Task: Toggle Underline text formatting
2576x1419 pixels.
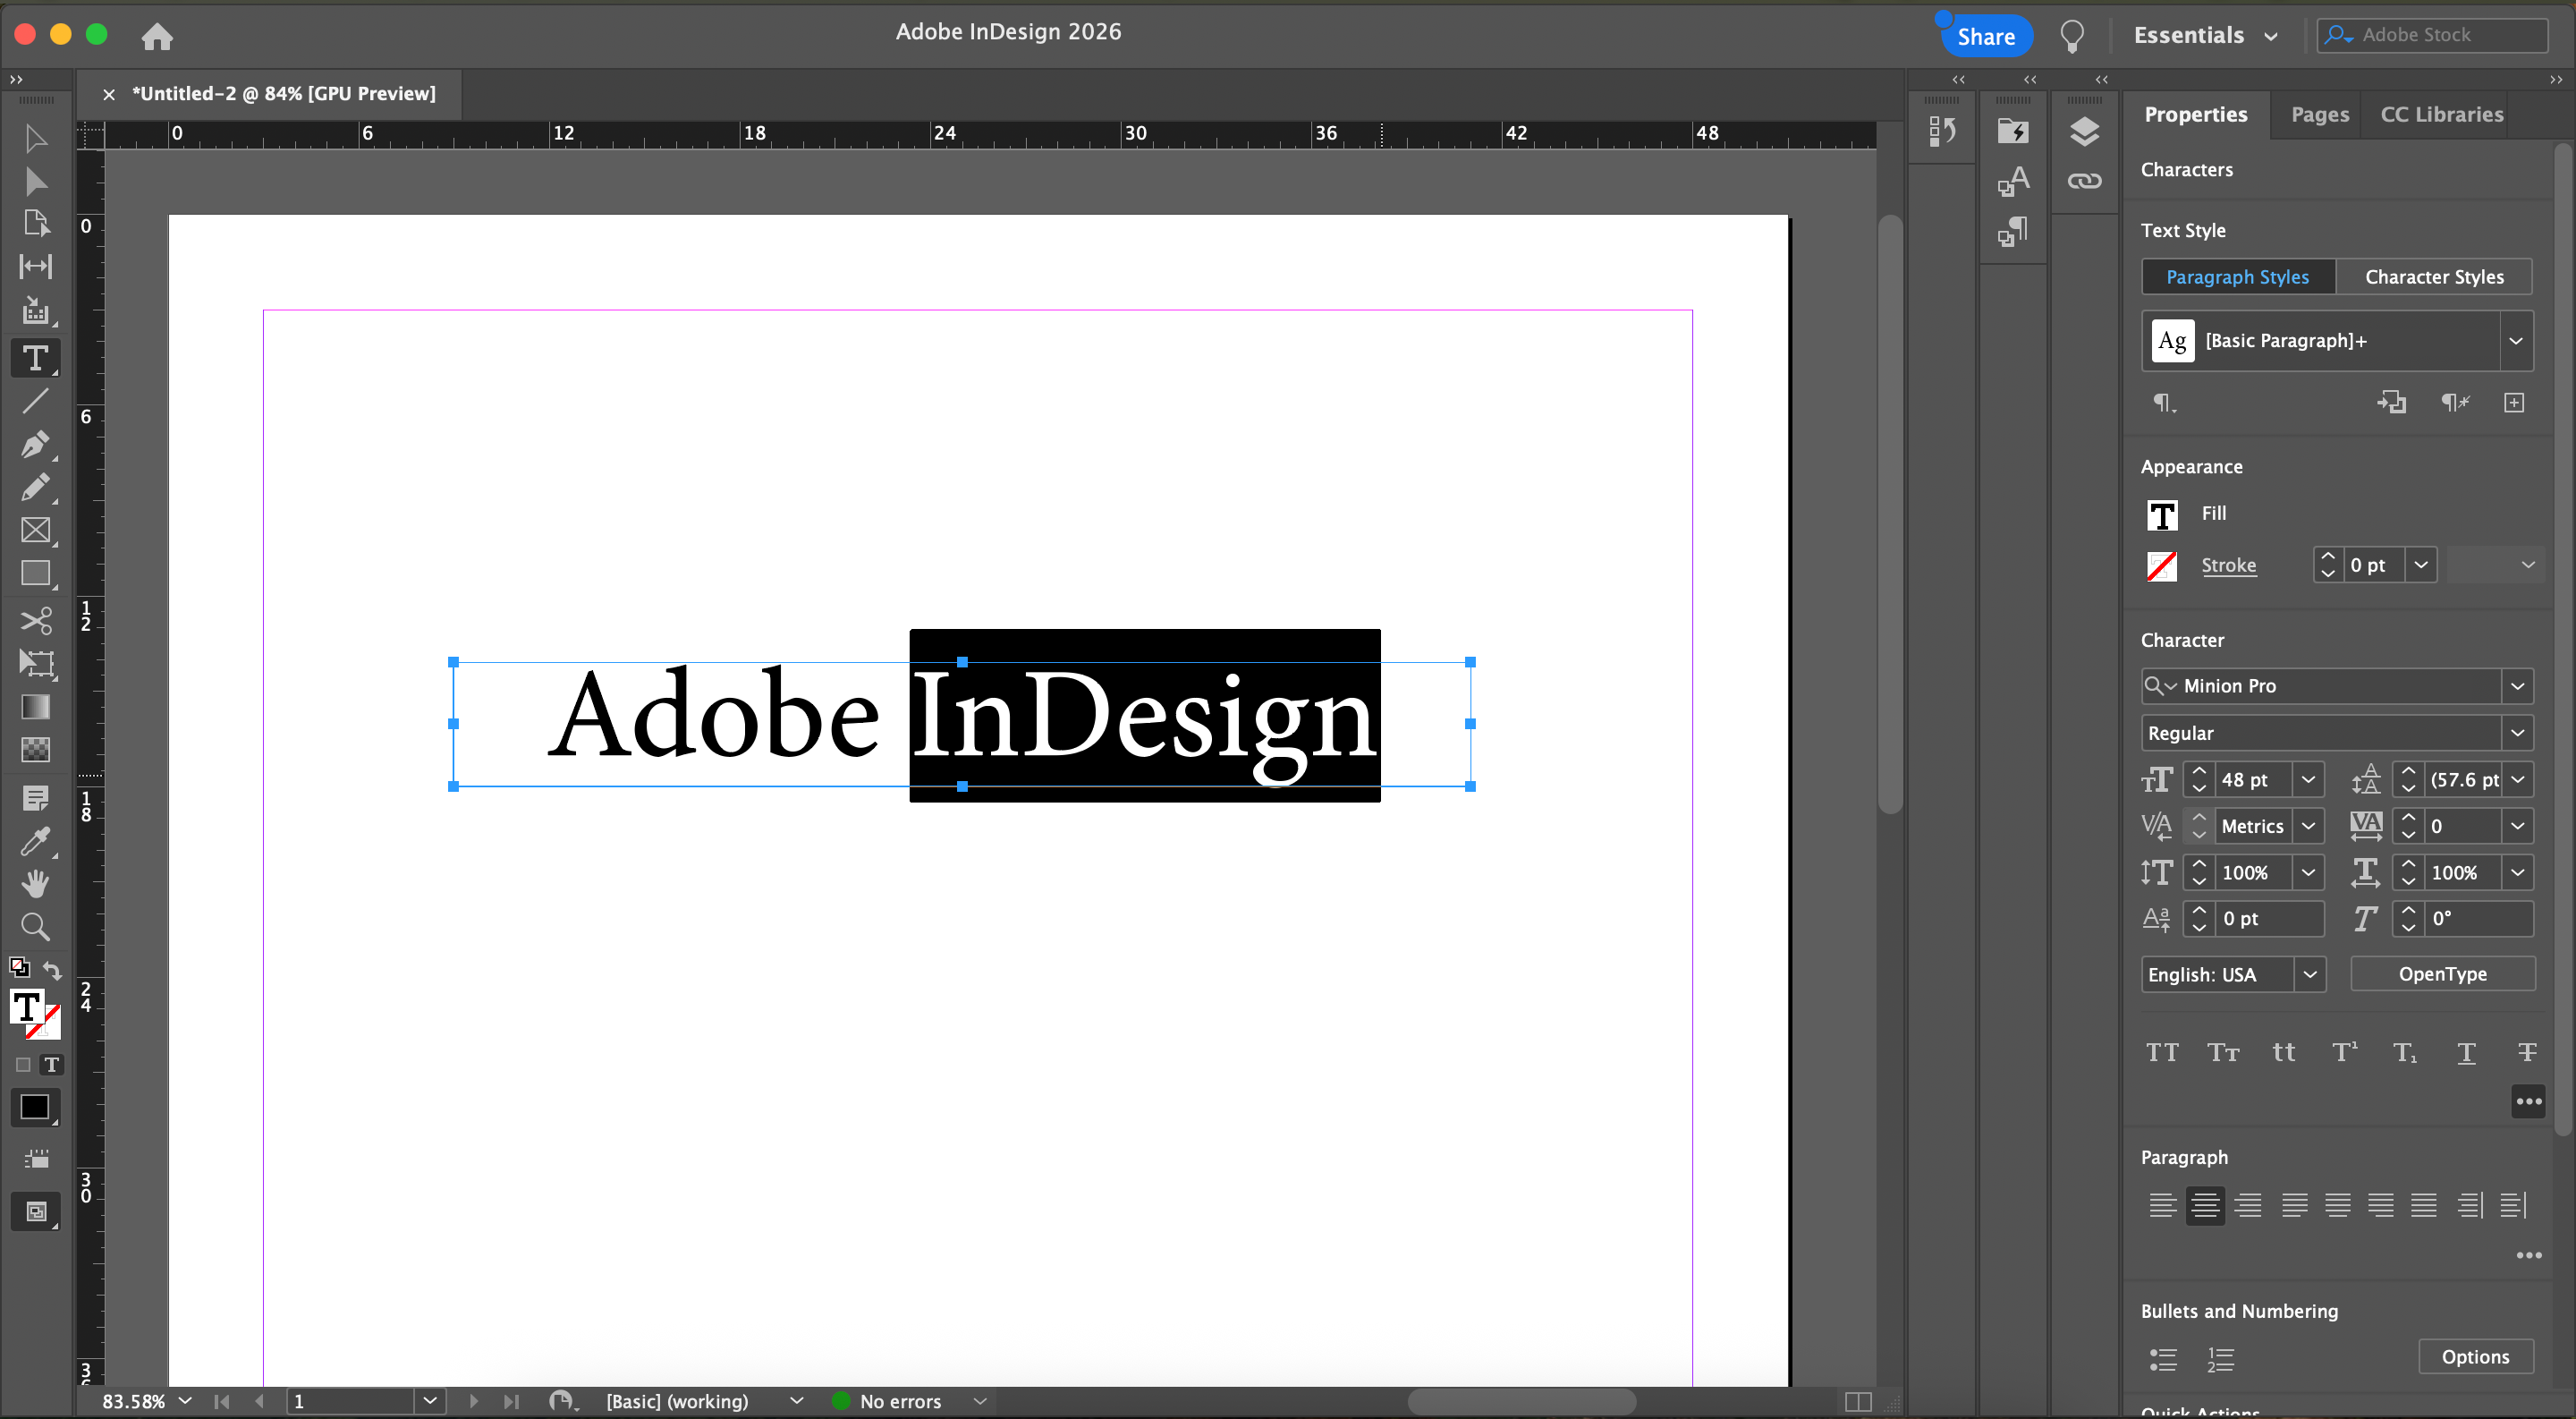Action: pos(2466,1052)
